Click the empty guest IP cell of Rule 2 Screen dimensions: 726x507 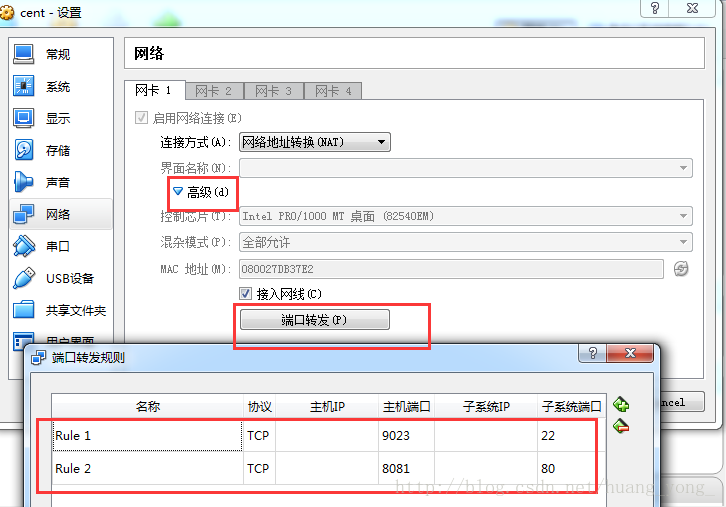pos(486,469)
